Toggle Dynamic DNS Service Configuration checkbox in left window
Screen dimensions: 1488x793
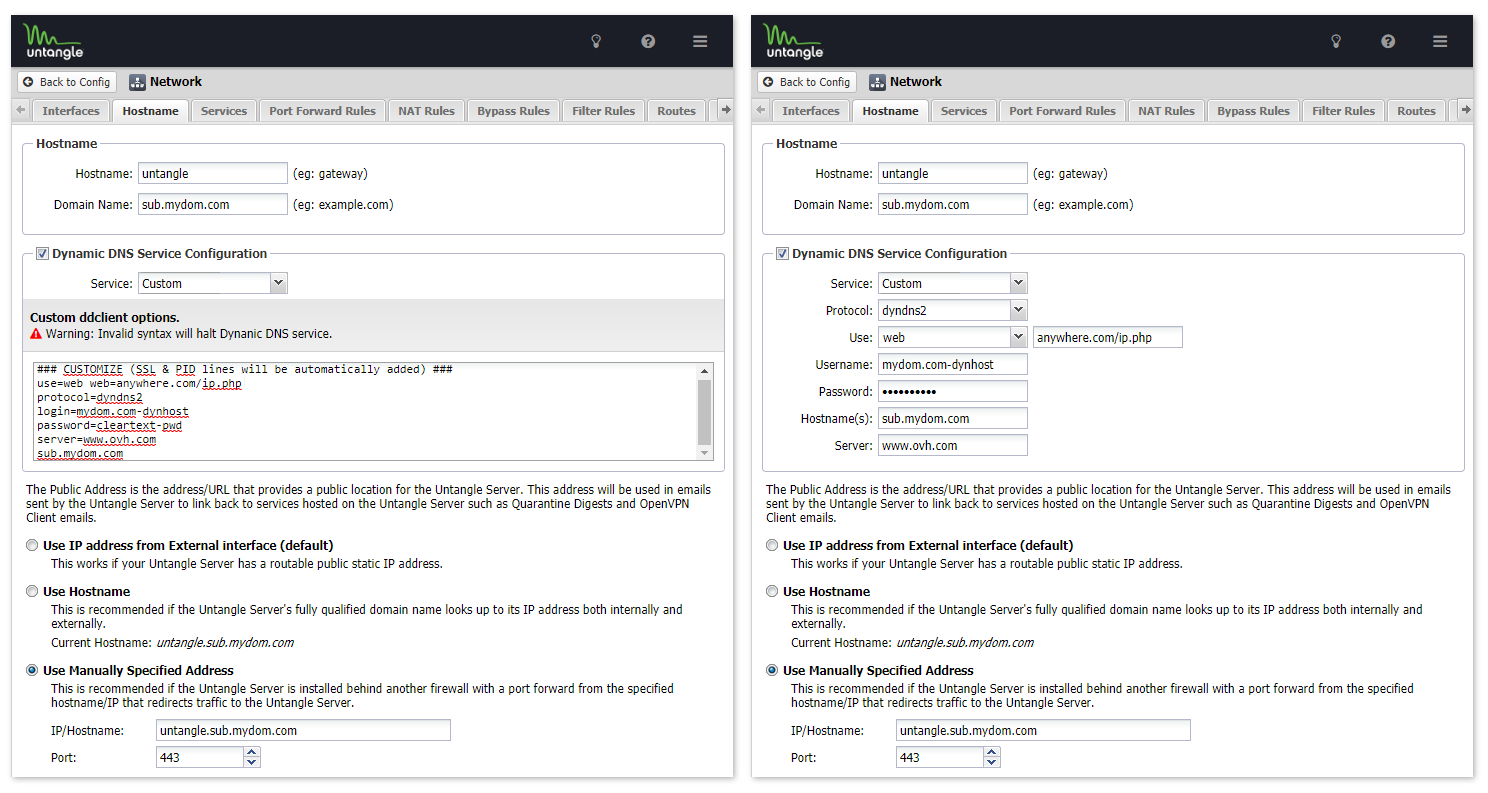coord(42,254)
